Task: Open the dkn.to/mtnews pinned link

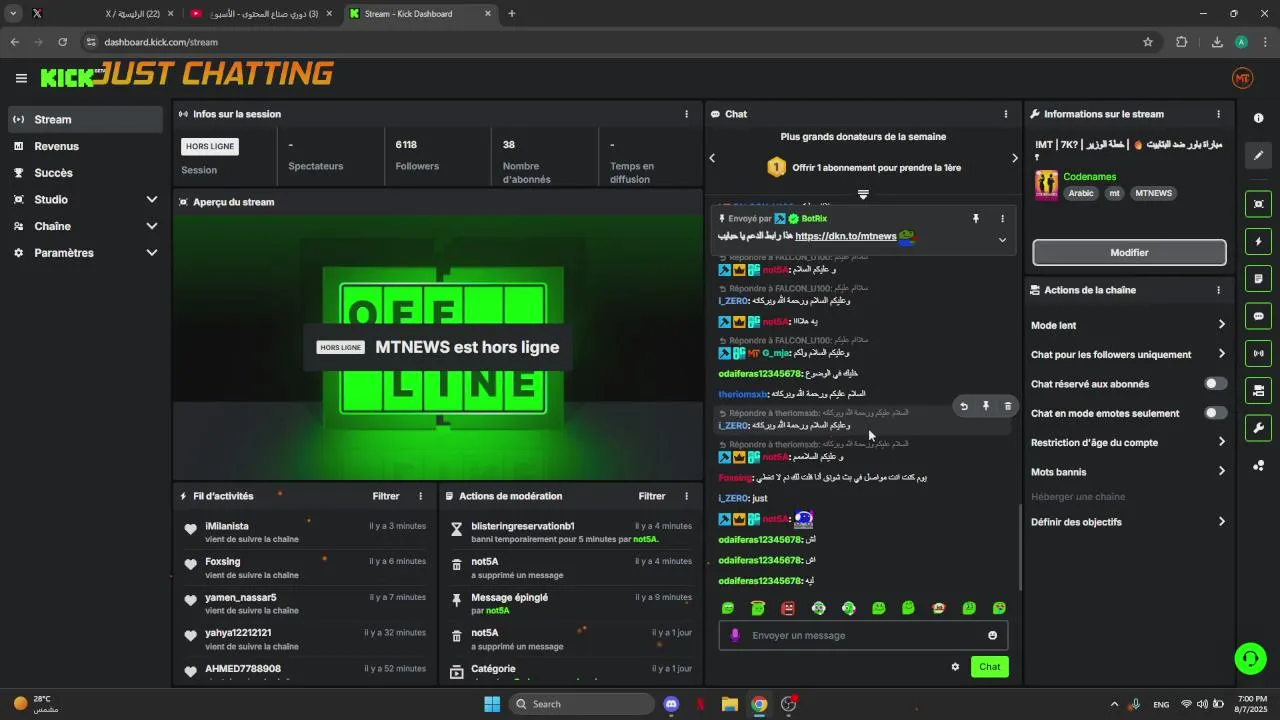Action: 845,236
